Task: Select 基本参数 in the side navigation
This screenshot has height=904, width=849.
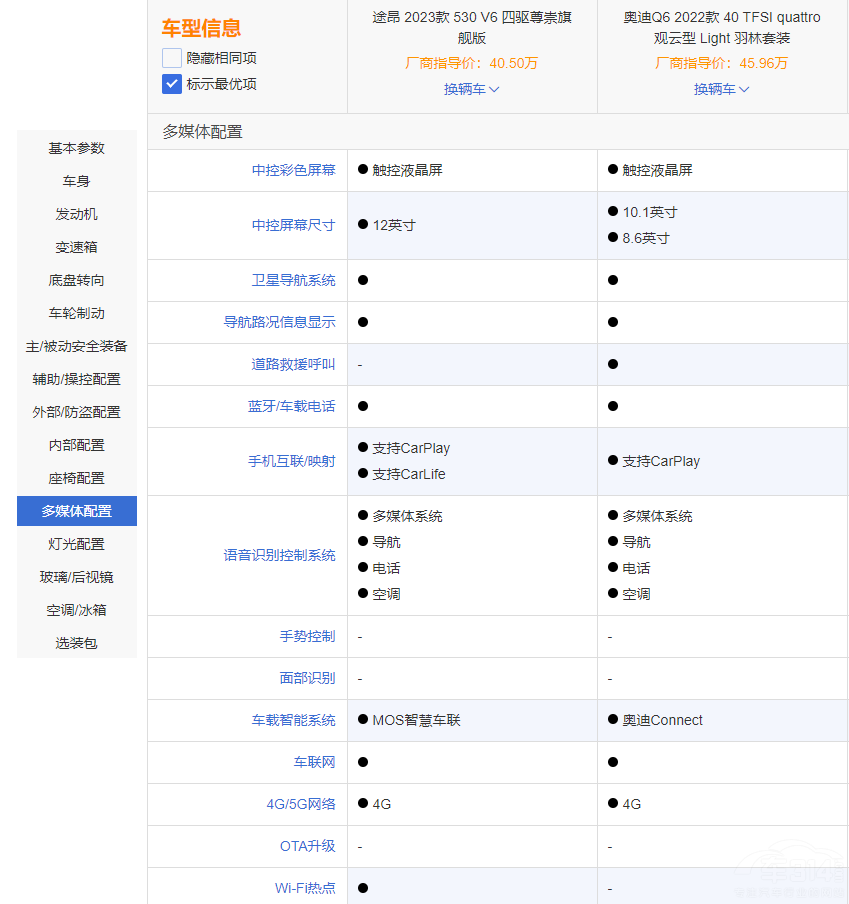Action: pyautogui.click(x=77, y=148)
